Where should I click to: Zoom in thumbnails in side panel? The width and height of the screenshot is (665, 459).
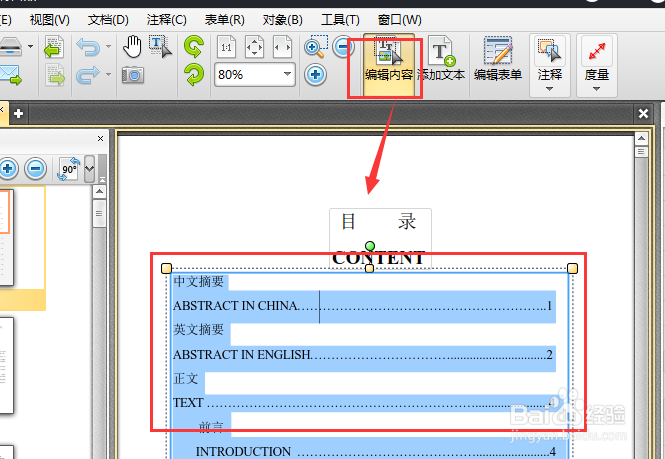pos(8,168)
